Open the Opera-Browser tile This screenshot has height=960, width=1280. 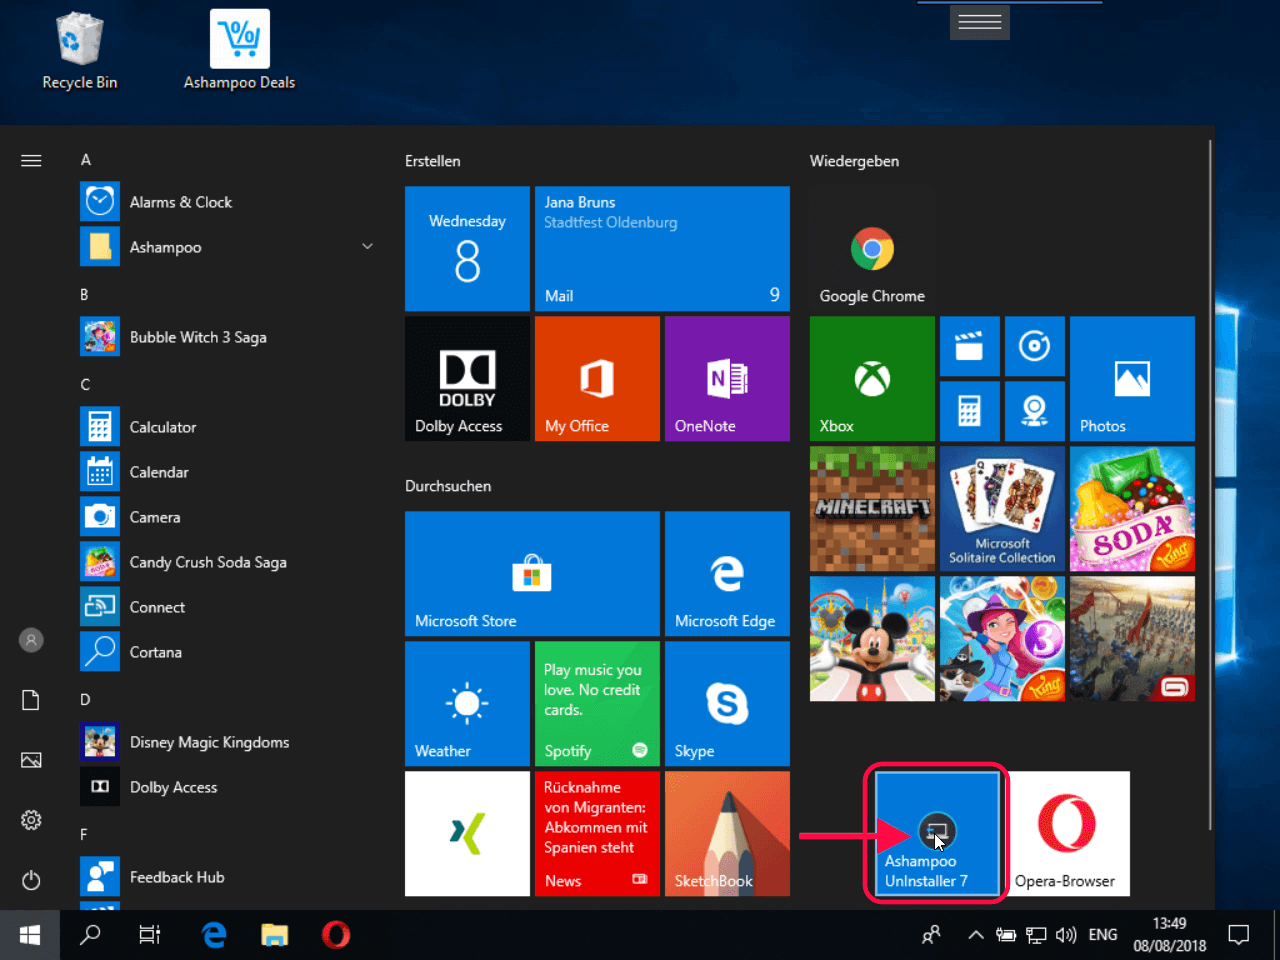coord(1067,834)
